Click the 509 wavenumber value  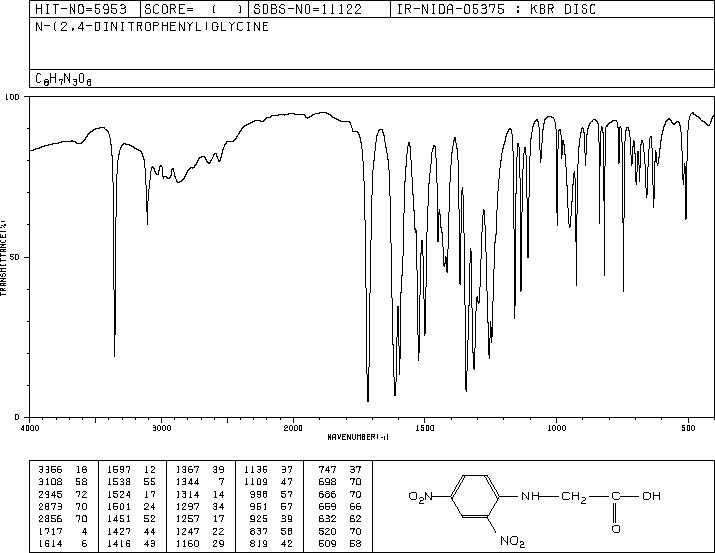[327, 544]
